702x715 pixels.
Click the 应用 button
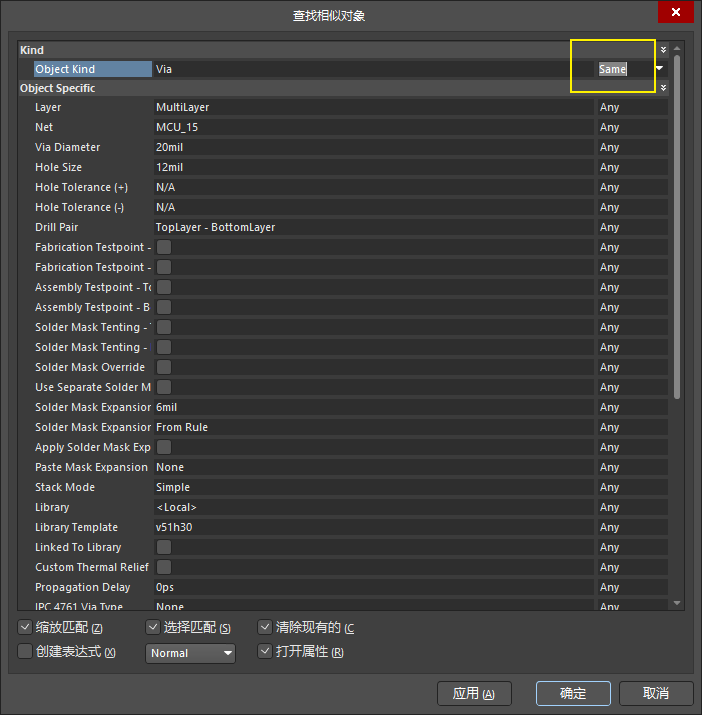tap(474, 693)
